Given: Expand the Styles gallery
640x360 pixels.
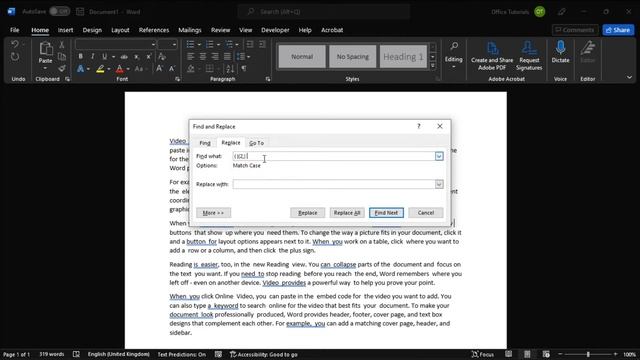Looking at the screenshot, I should click(x=433, y=66).
